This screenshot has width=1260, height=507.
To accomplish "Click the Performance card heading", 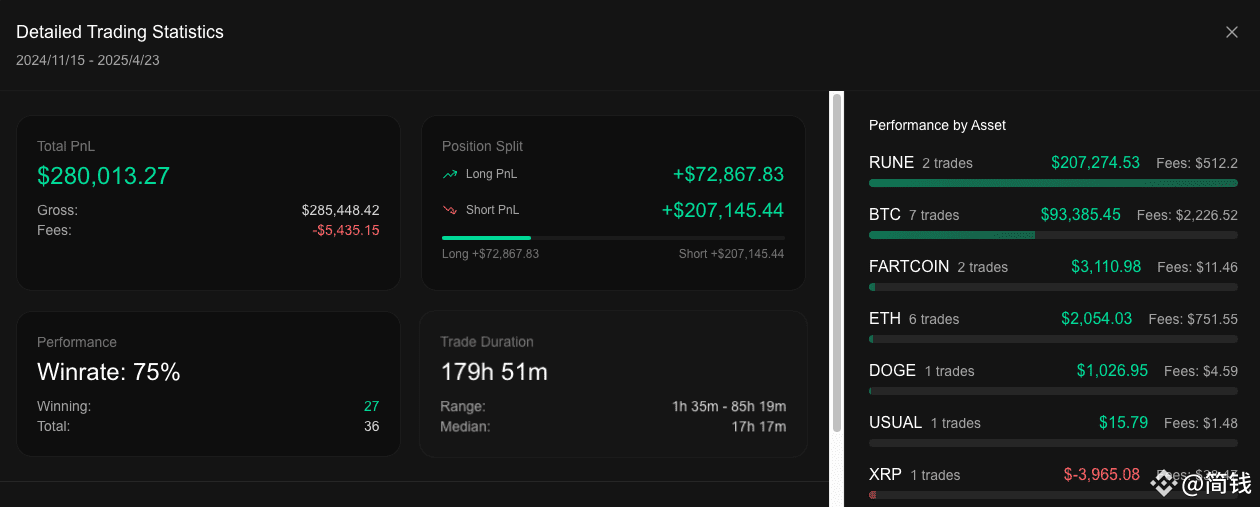I will point(77,342).
